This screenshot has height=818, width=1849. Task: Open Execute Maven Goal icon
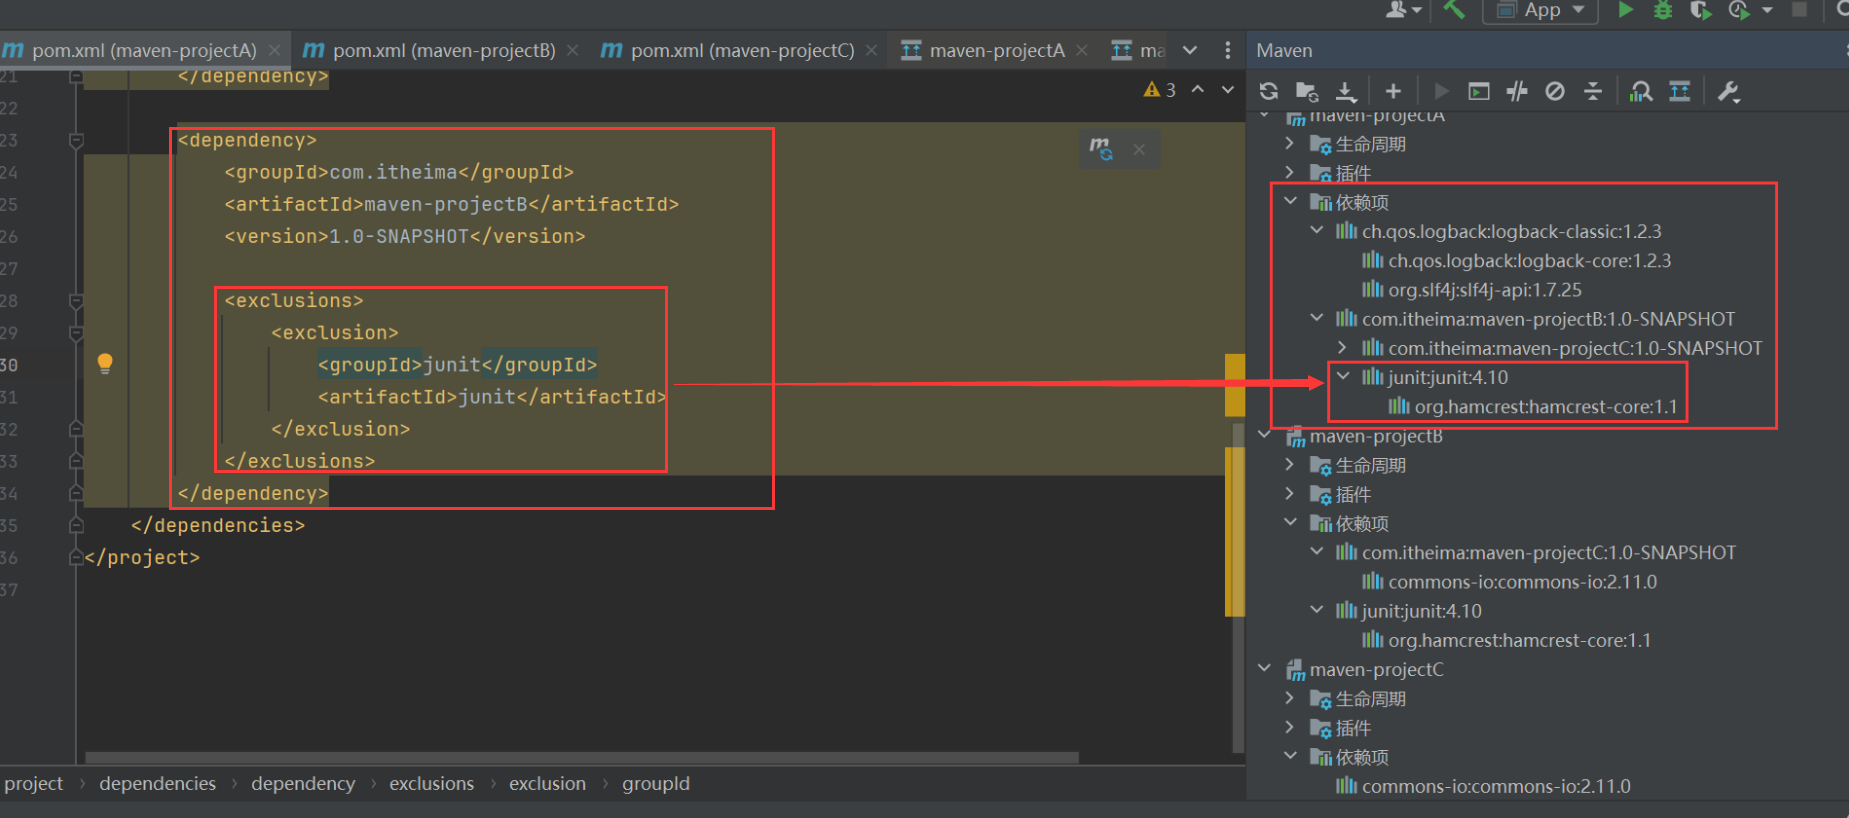(1479, 91)
